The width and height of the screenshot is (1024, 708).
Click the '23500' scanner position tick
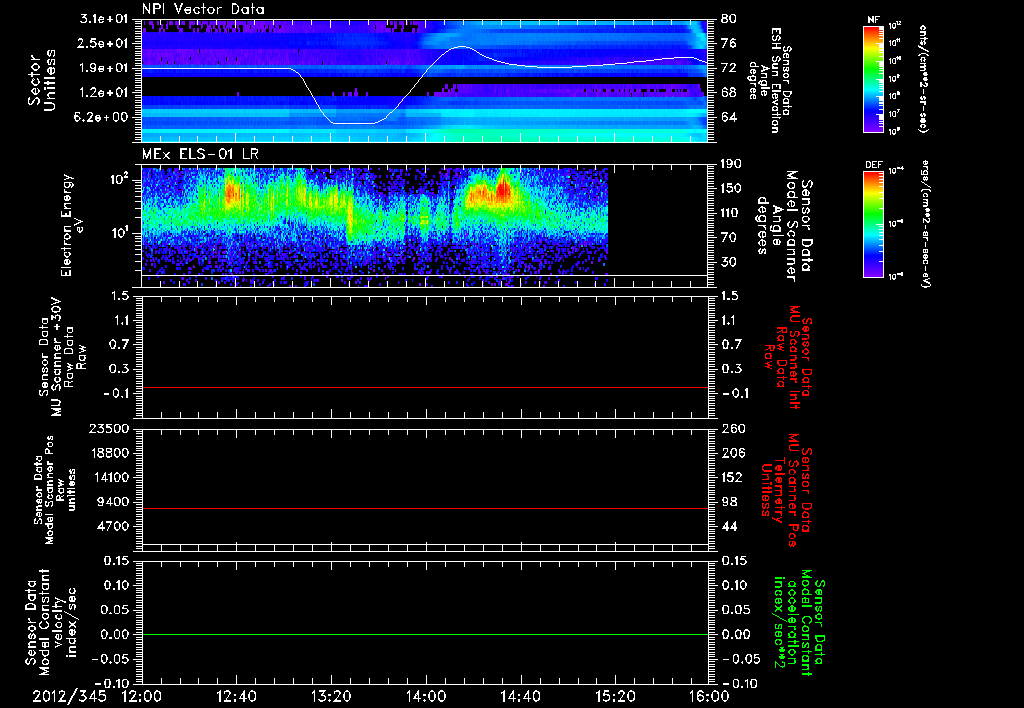point(108,428)
